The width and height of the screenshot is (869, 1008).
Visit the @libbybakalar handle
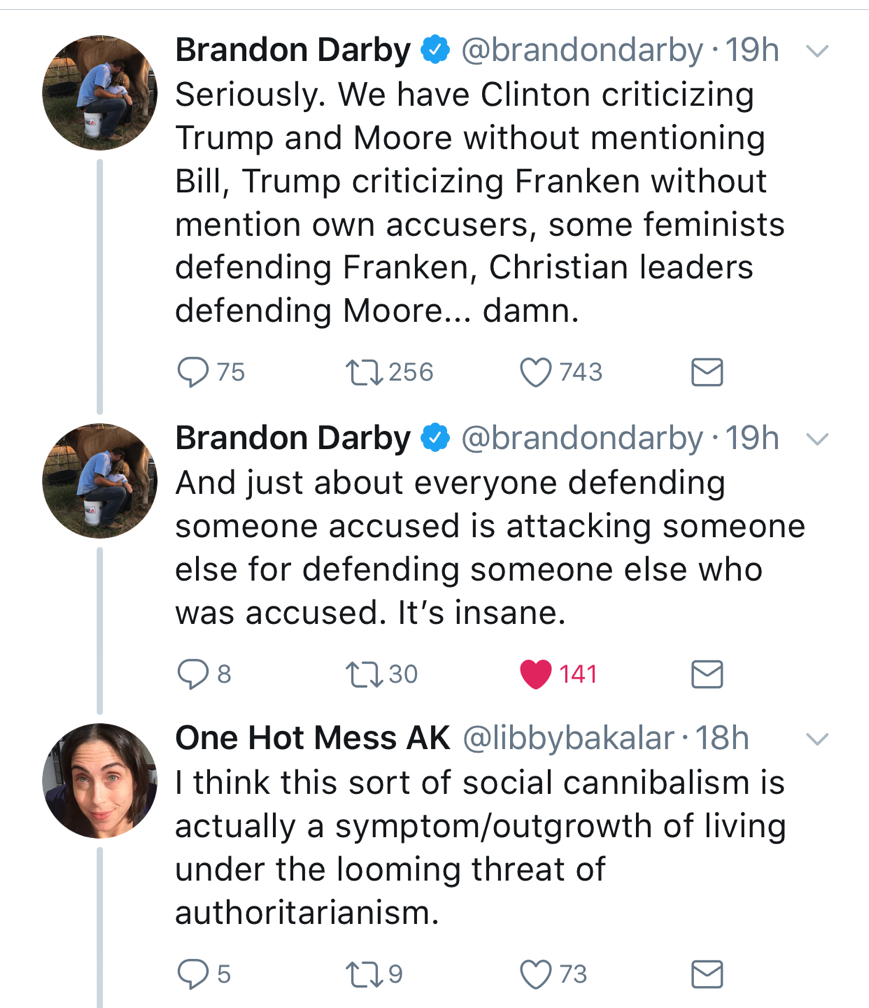click(x=566, y=738)
